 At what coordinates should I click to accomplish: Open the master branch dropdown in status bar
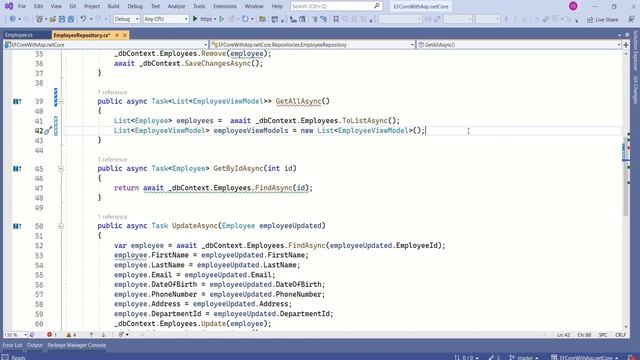click(524, 357)
